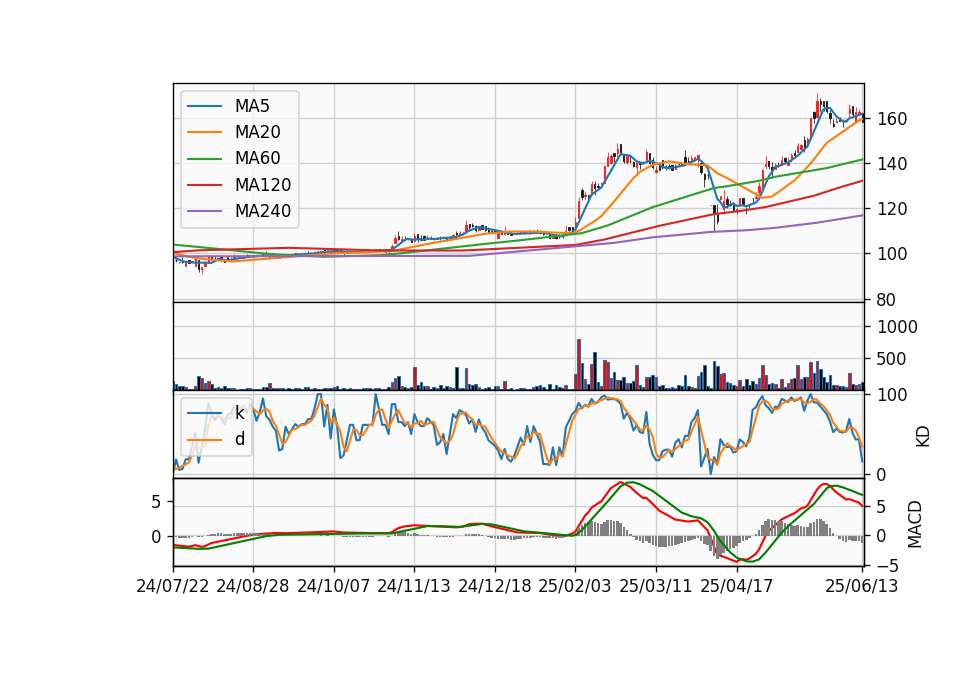This screenshot has width=960, height=690.
Task: Click the MA240 legend label
Action: point(263,211)
